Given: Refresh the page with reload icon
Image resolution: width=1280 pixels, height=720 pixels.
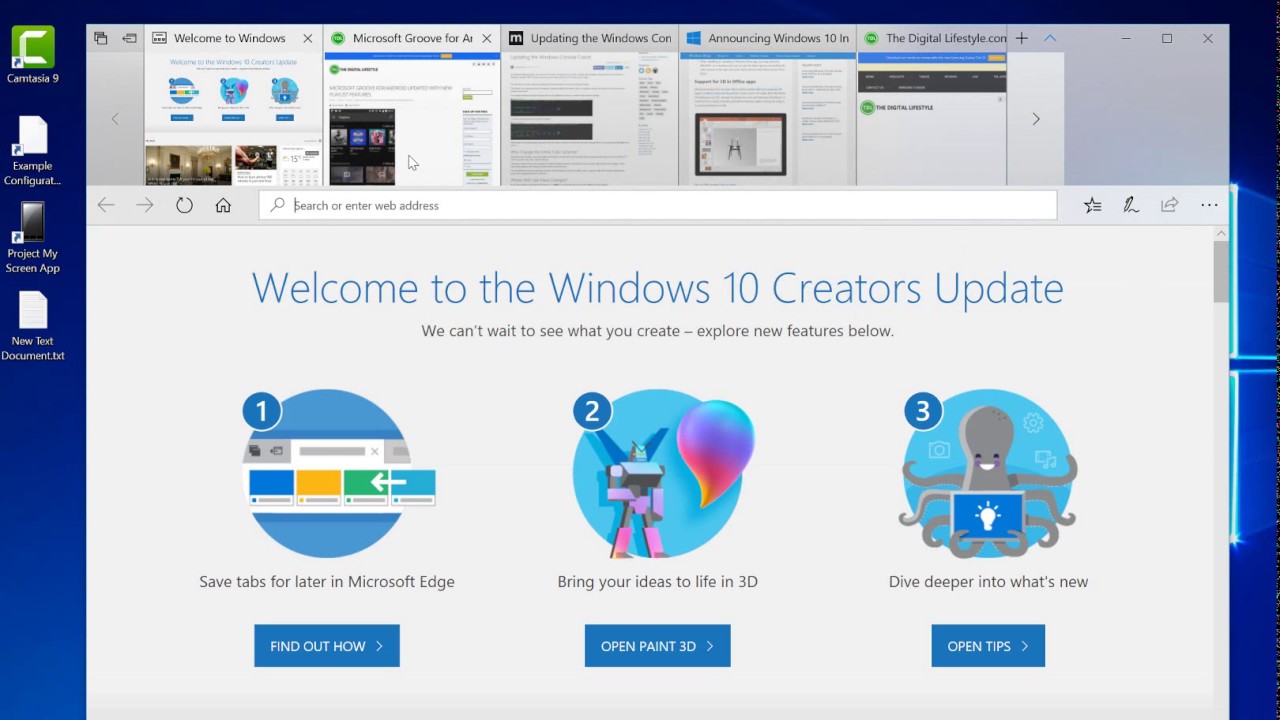Looking at the screenshot, I should [x=184, y=205].
